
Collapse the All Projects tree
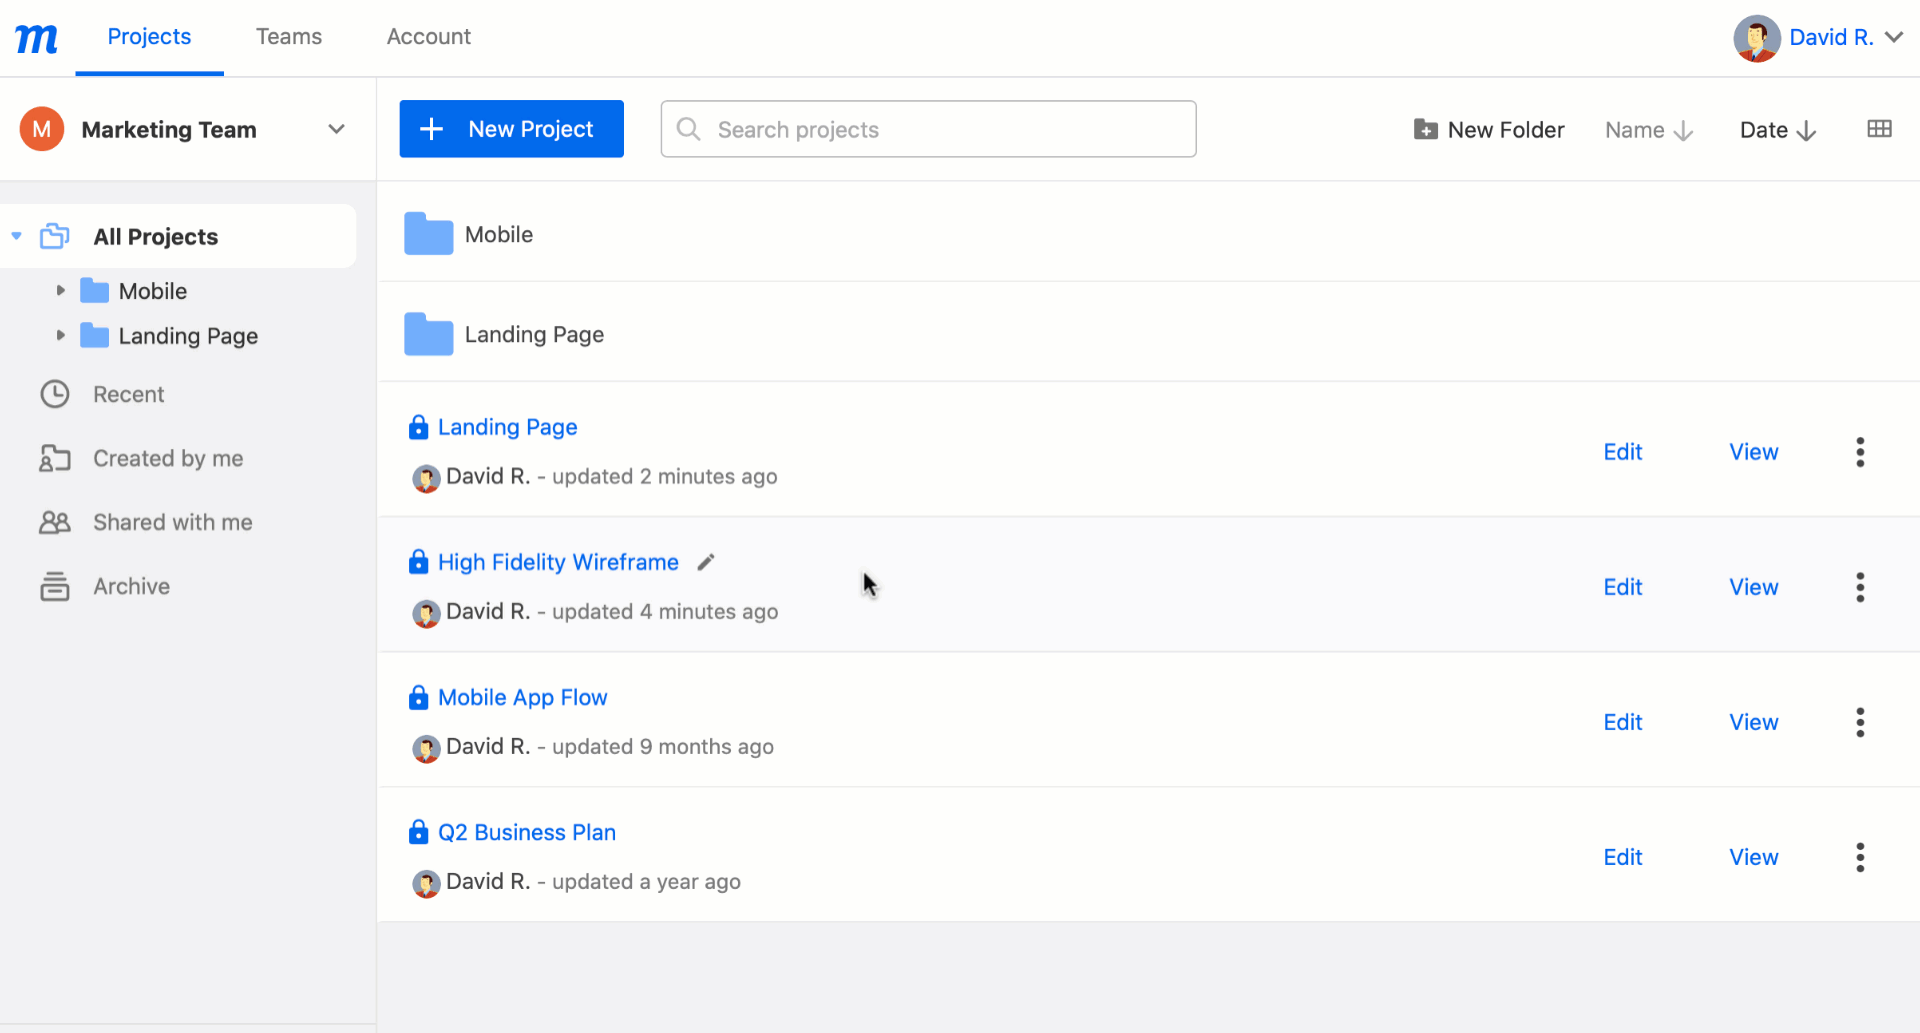click(x=16, y=236)
